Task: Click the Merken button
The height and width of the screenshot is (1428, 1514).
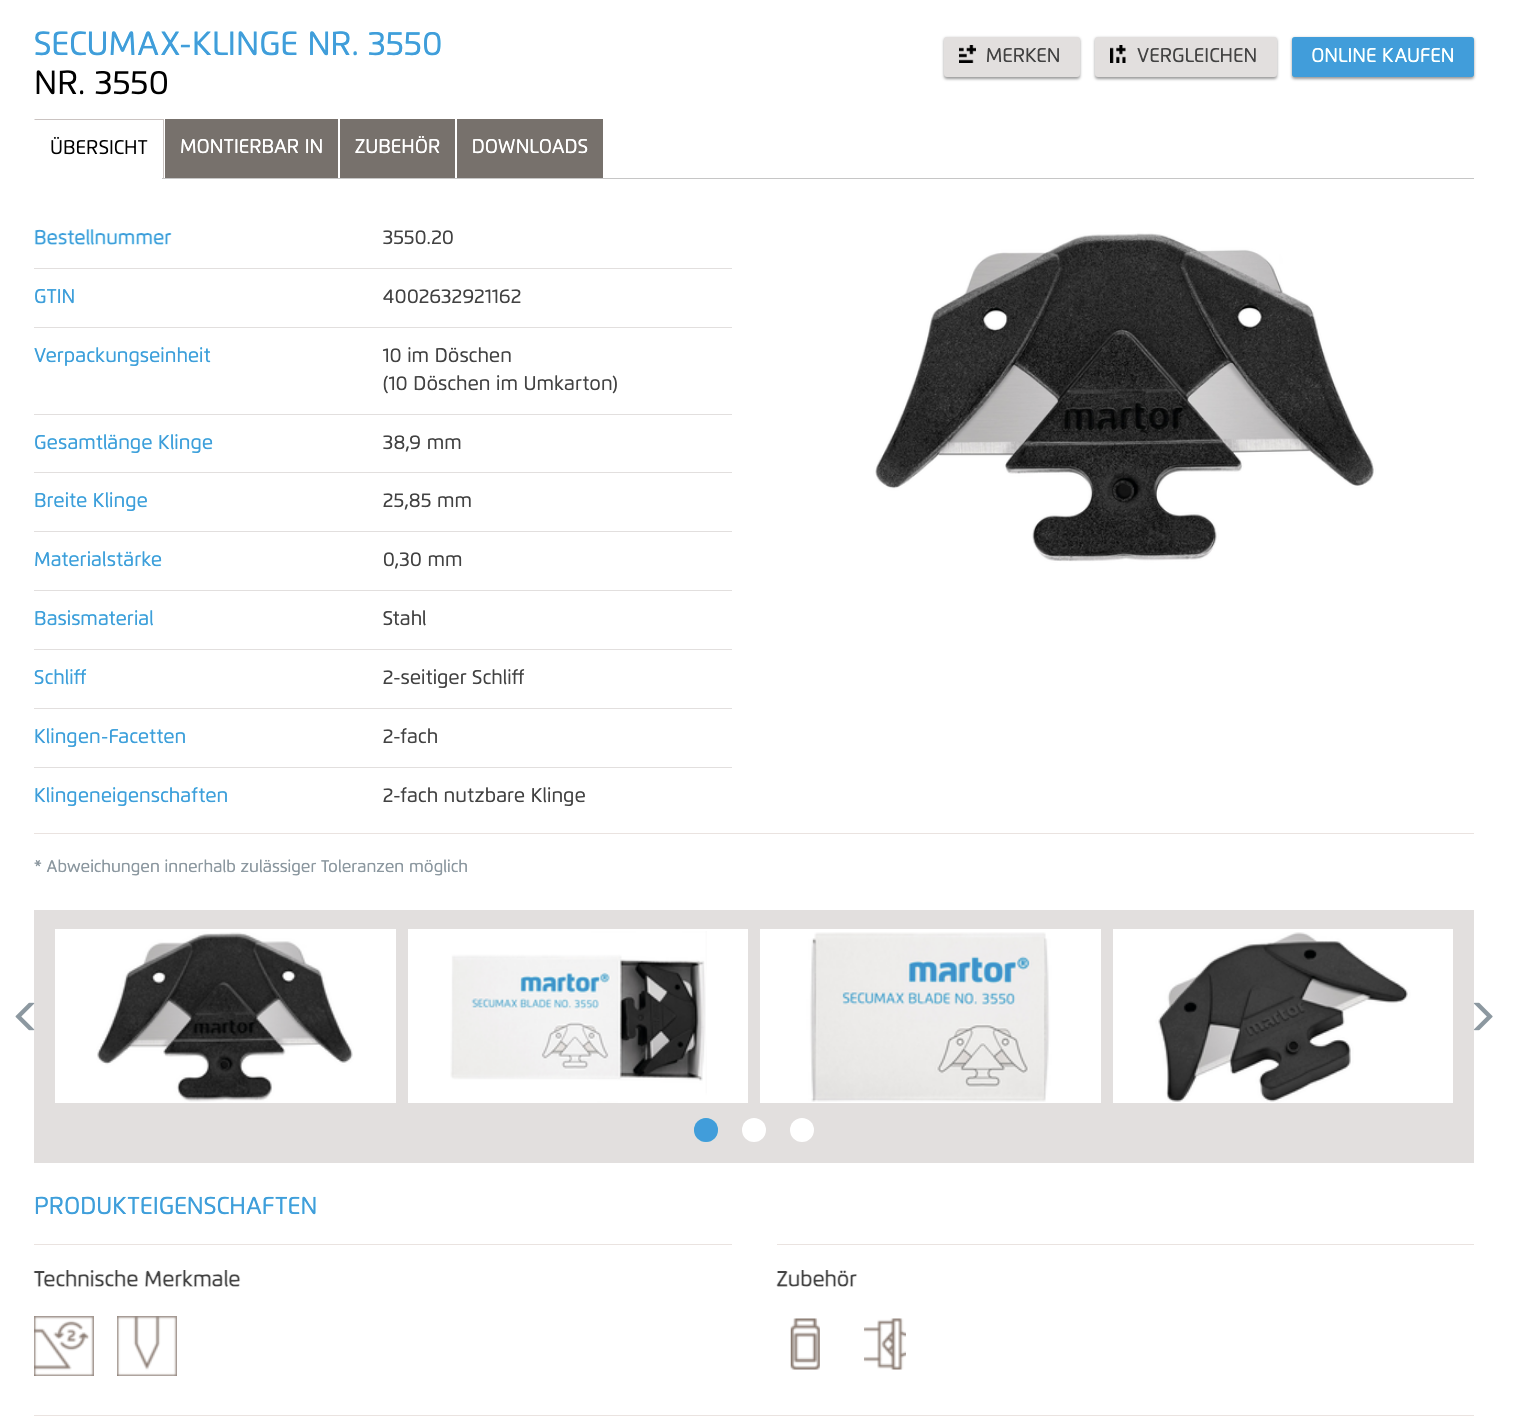Action: pos(1012,56)
